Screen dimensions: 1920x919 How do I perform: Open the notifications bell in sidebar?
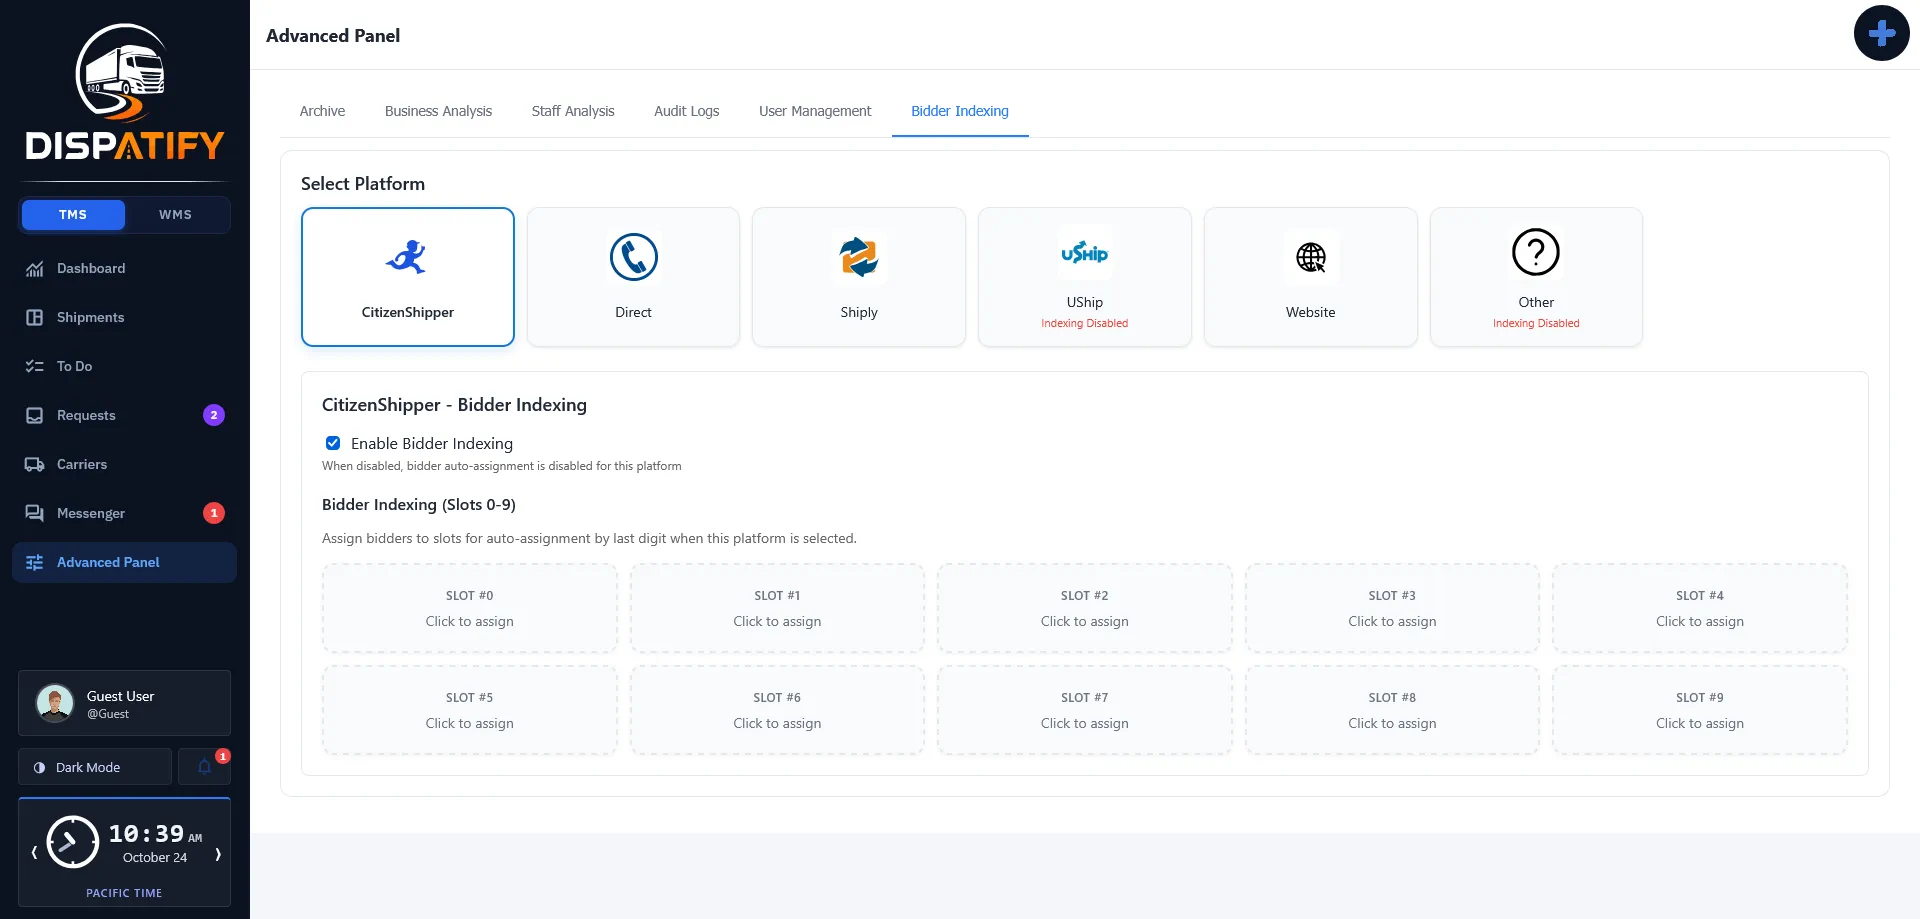coord(204,767)
